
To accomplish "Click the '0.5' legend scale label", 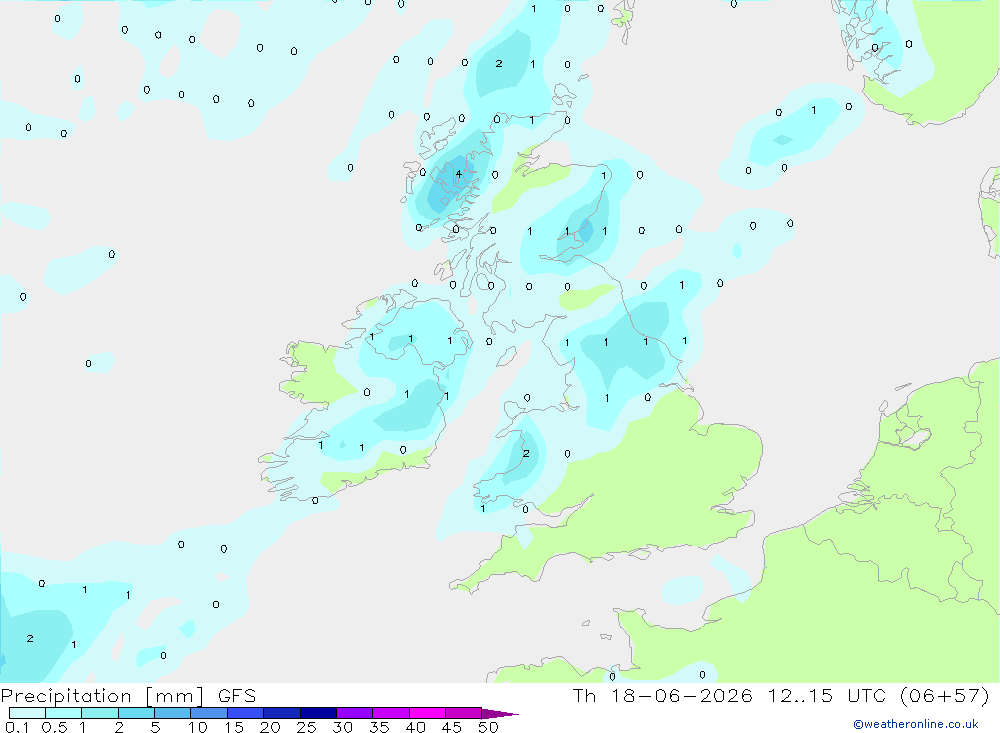I will point(54,727).
